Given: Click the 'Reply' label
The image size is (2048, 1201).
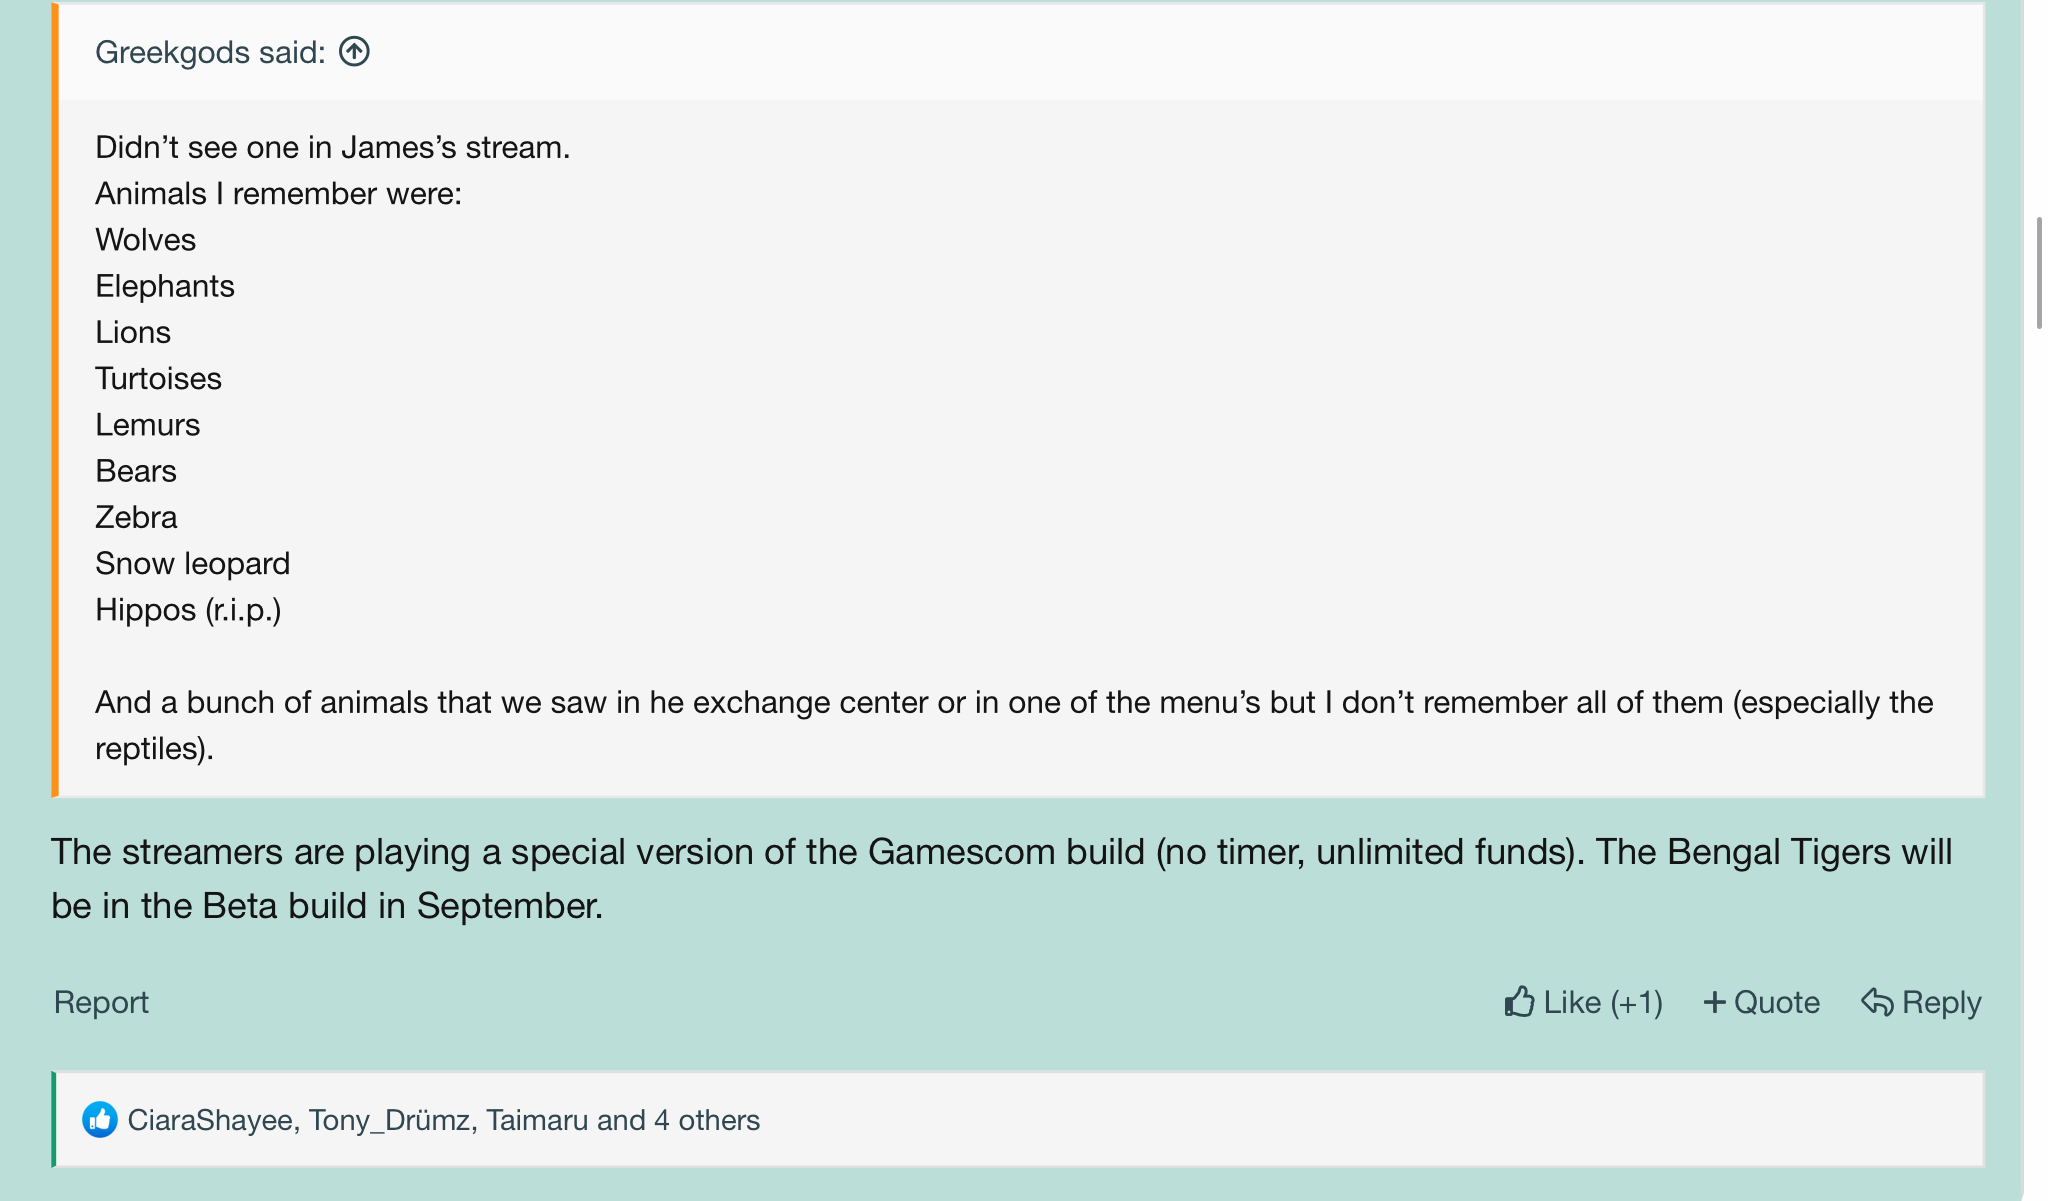Looking at the screenshot, I should [1941, 1002].
